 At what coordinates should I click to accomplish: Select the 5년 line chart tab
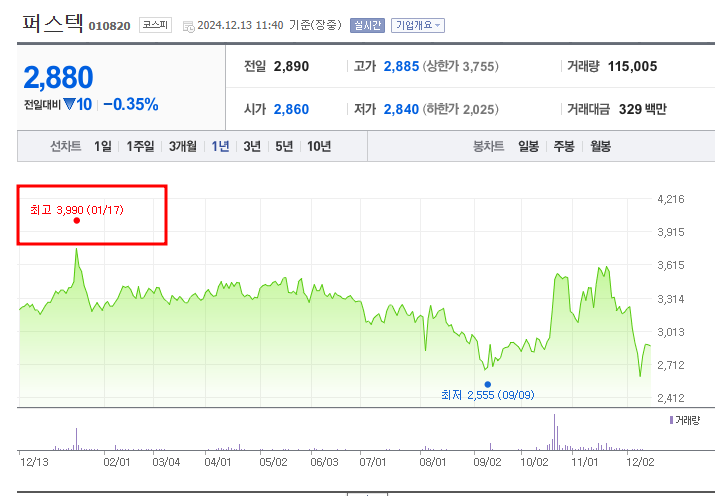coord(284,146)
